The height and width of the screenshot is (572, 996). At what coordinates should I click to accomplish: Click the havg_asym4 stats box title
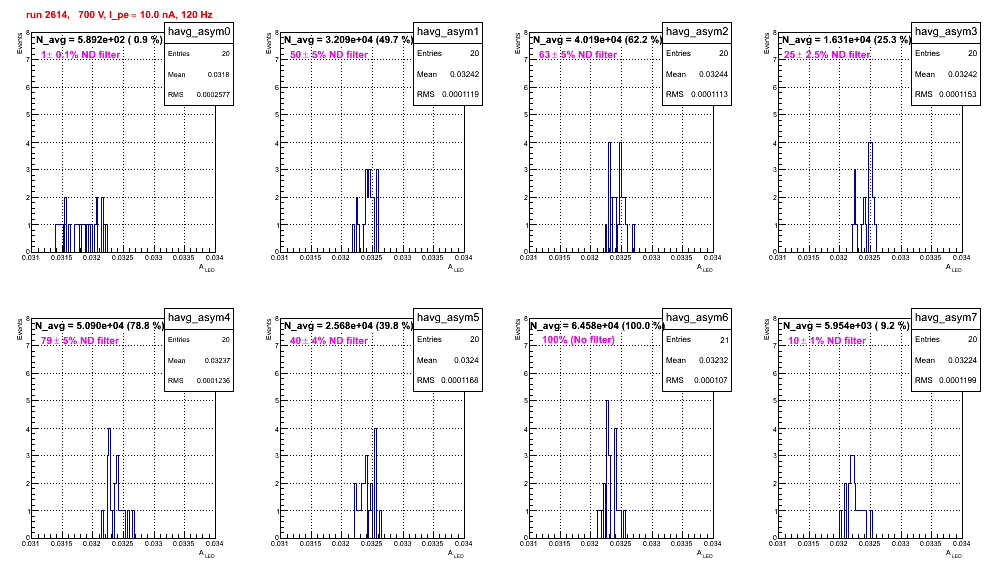[199, 317]
